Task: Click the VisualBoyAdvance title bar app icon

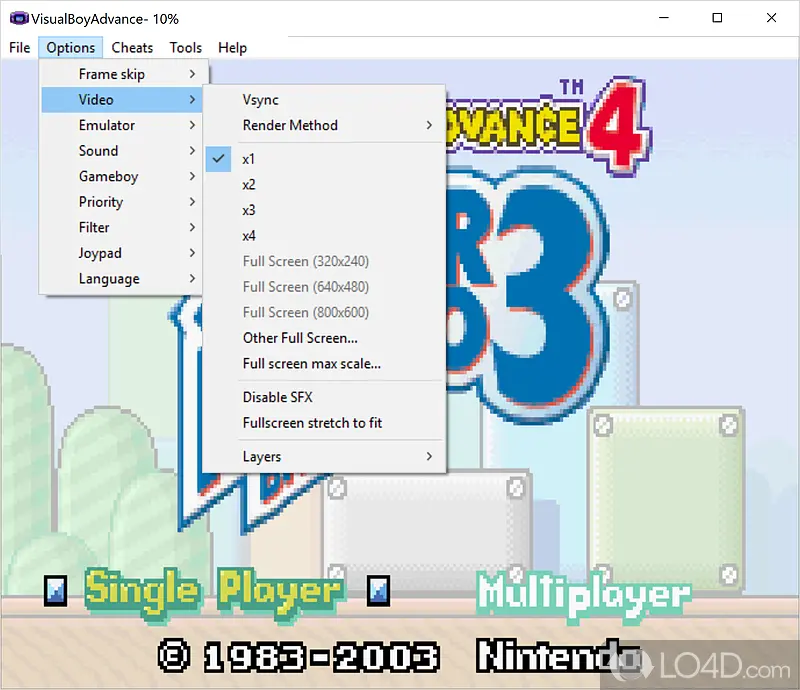Action: (17, 18)
